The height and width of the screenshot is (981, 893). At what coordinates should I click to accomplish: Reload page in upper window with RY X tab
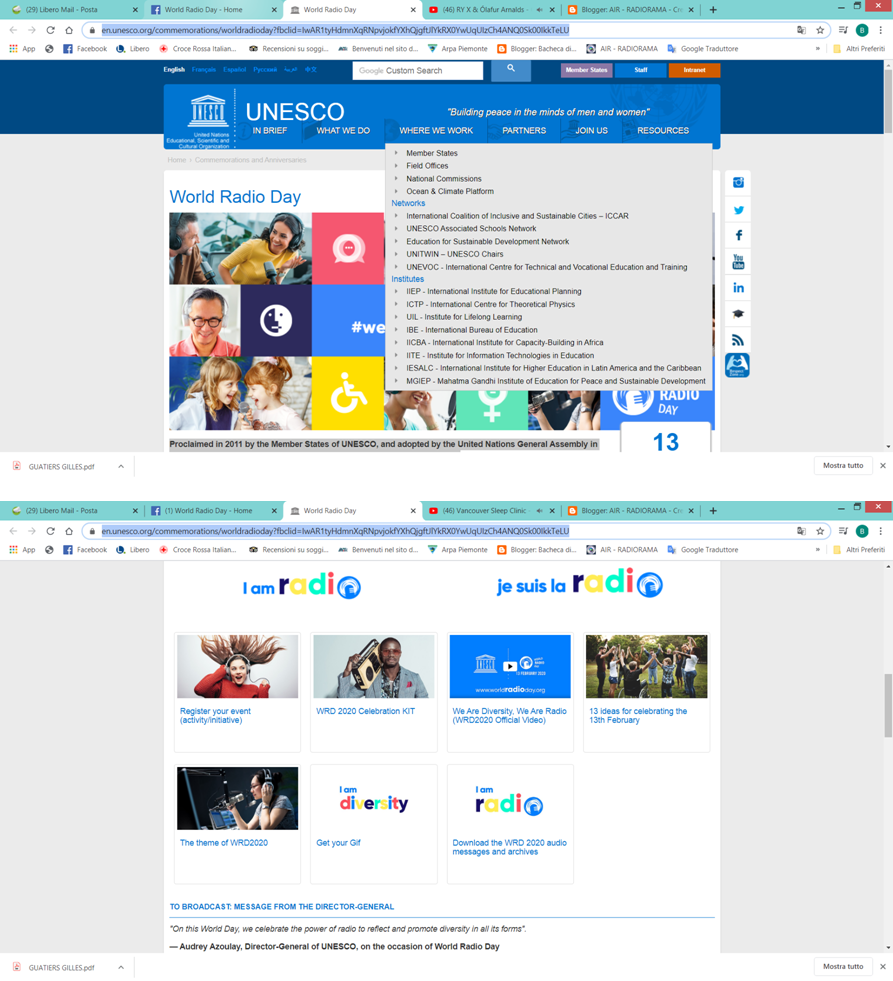(50, 30)
